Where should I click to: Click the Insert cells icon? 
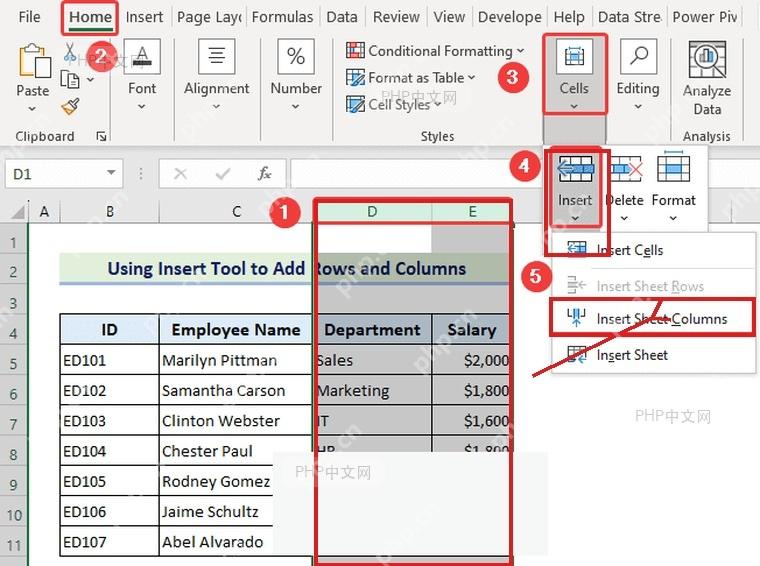pos(575,169)
